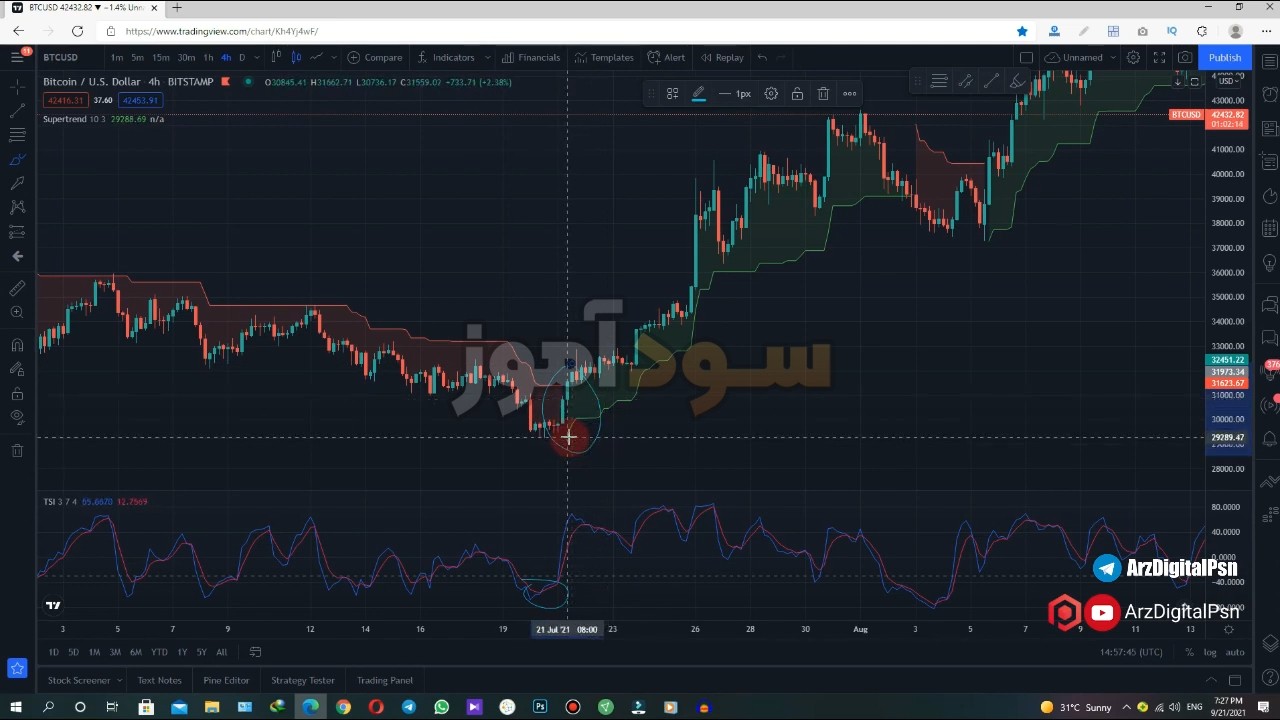Open the Trading Panel tab

385,680
